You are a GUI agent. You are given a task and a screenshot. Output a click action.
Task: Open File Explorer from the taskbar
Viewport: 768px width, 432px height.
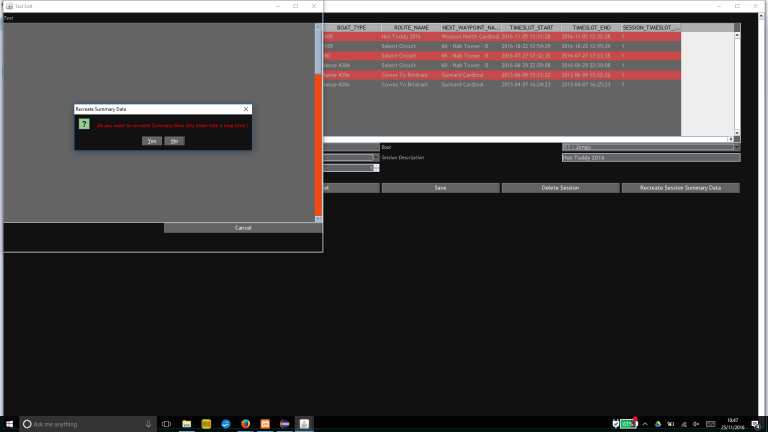187,424
